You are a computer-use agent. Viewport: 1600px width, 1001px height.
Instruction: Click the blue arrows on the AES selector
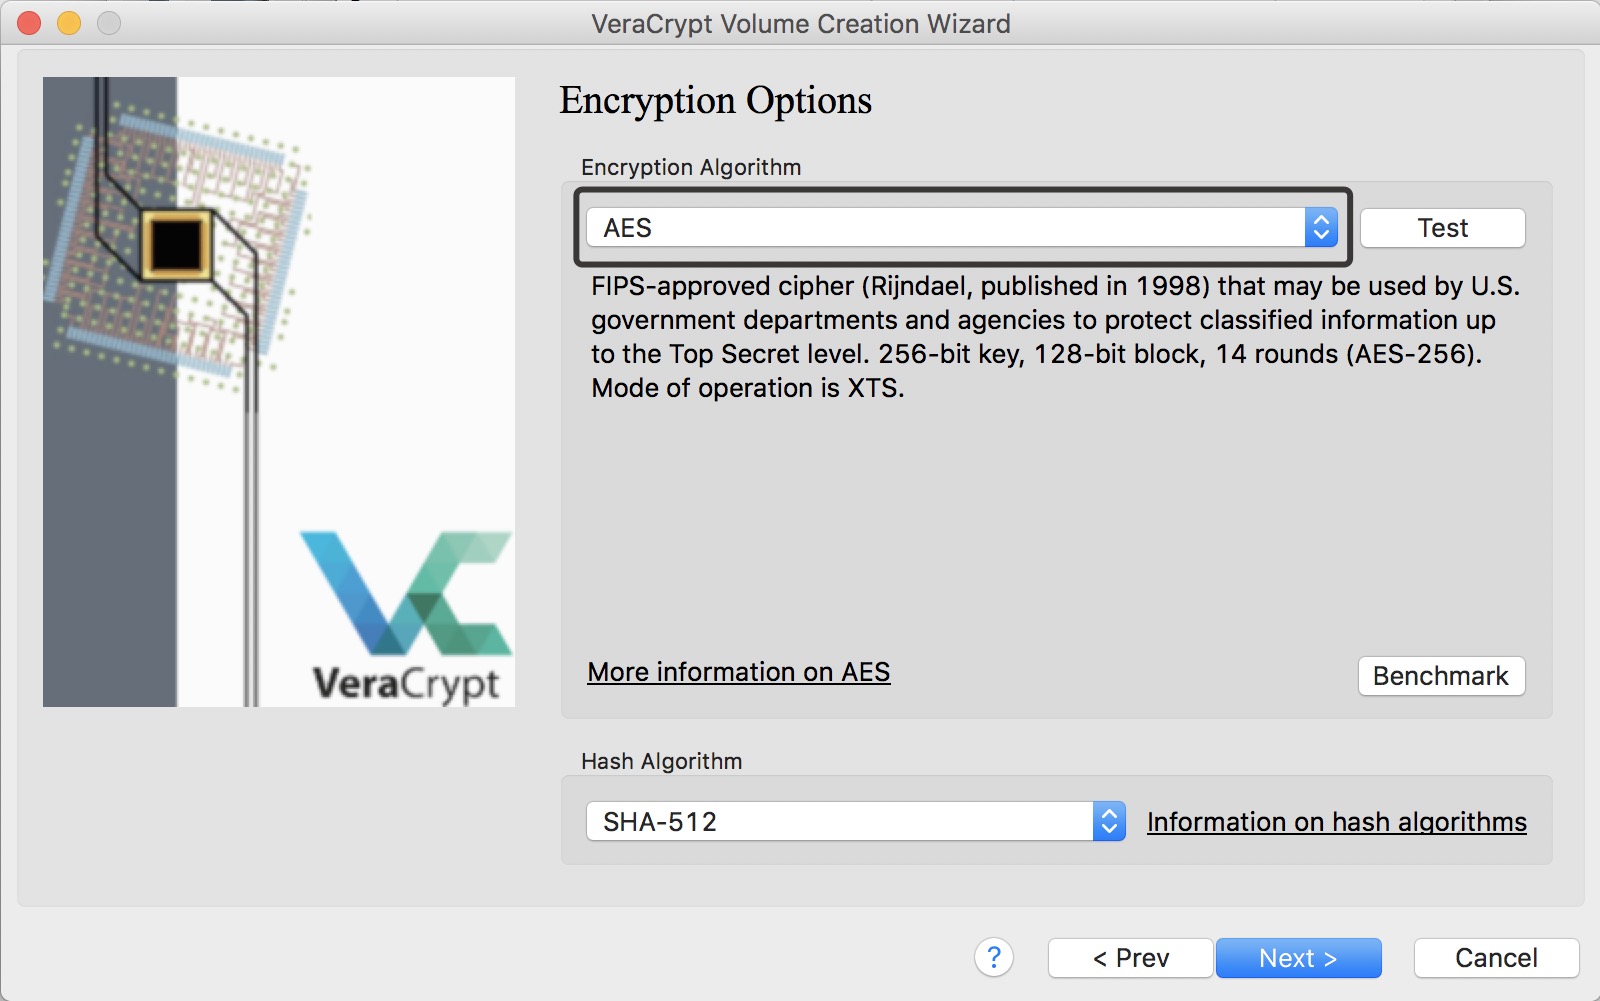tap(1320, 228)
